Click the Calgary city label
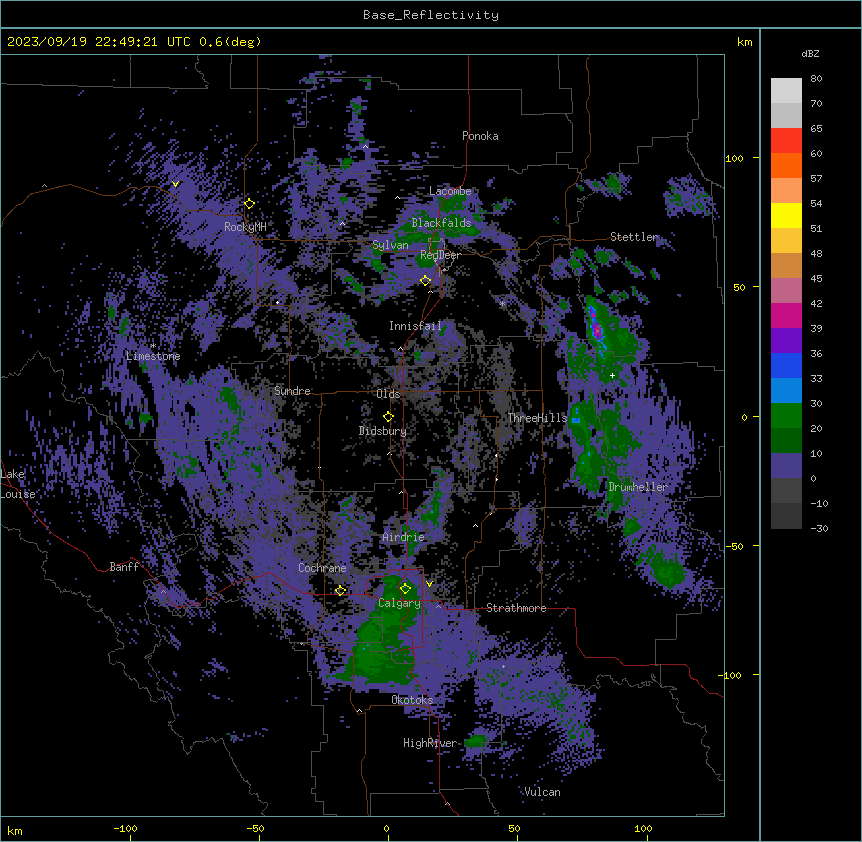This screenshot has width=862, height=842. (399, 603)
